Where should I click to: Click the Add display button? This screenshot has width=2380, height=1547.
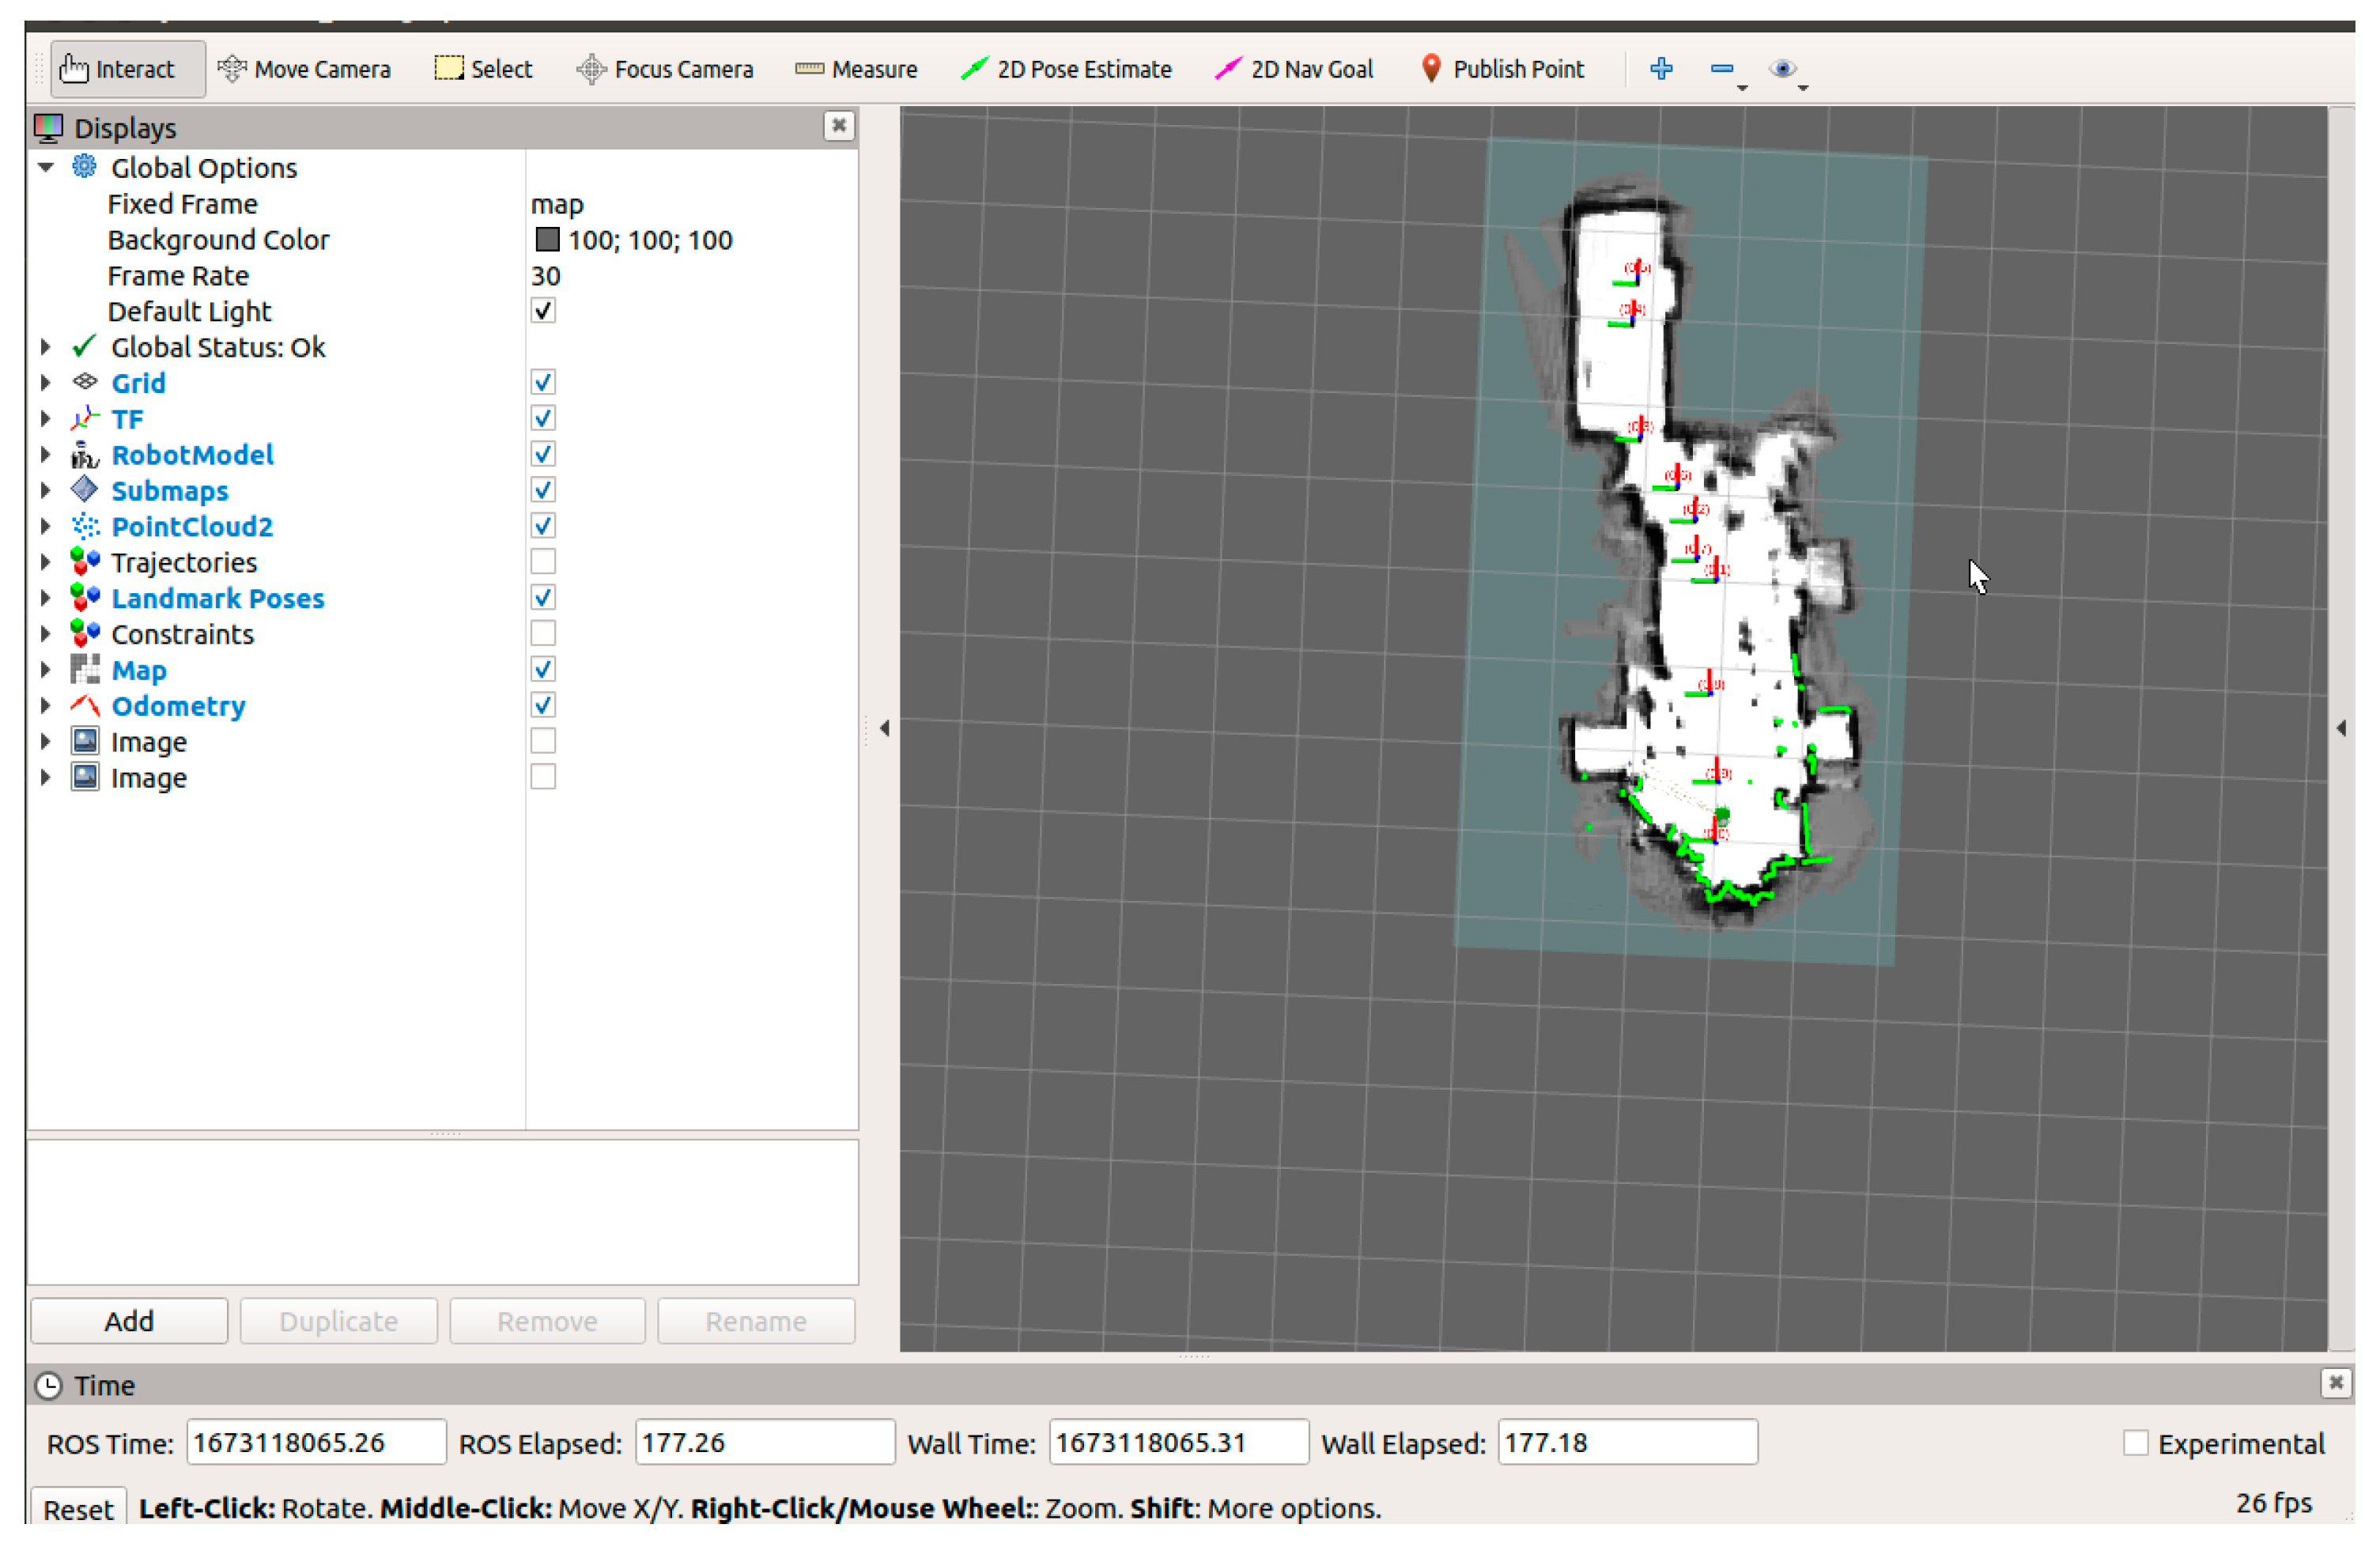129,1321
